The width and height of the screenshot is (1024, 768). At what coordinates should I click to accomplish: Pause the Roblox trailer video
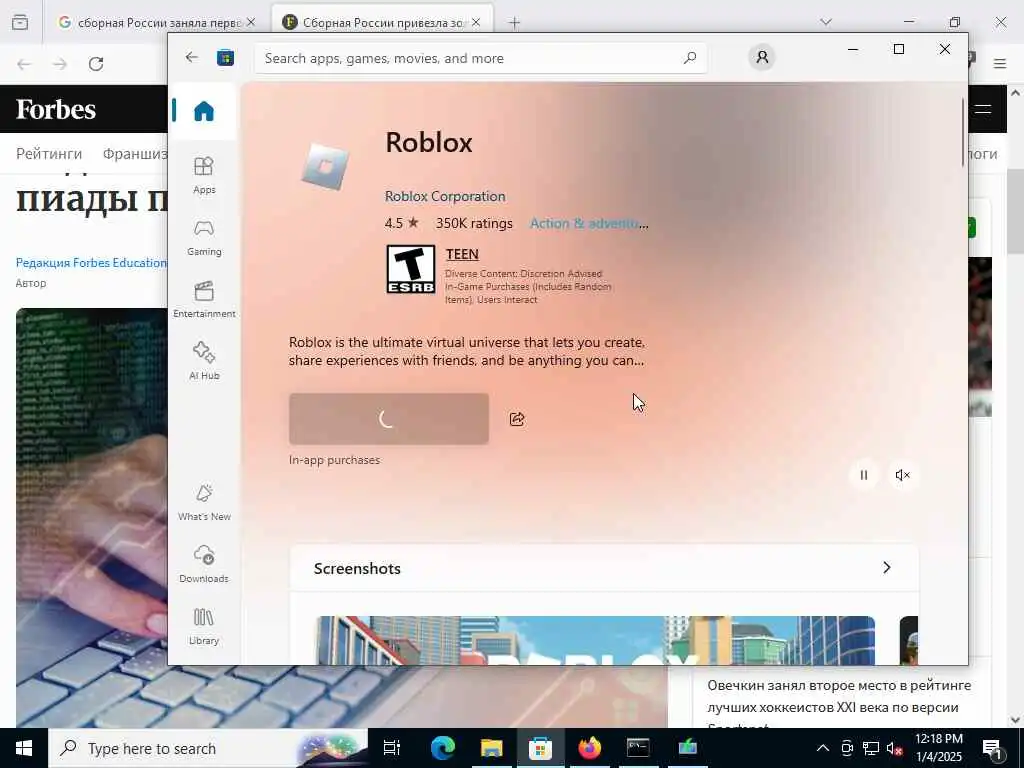(x=863, y=475)
